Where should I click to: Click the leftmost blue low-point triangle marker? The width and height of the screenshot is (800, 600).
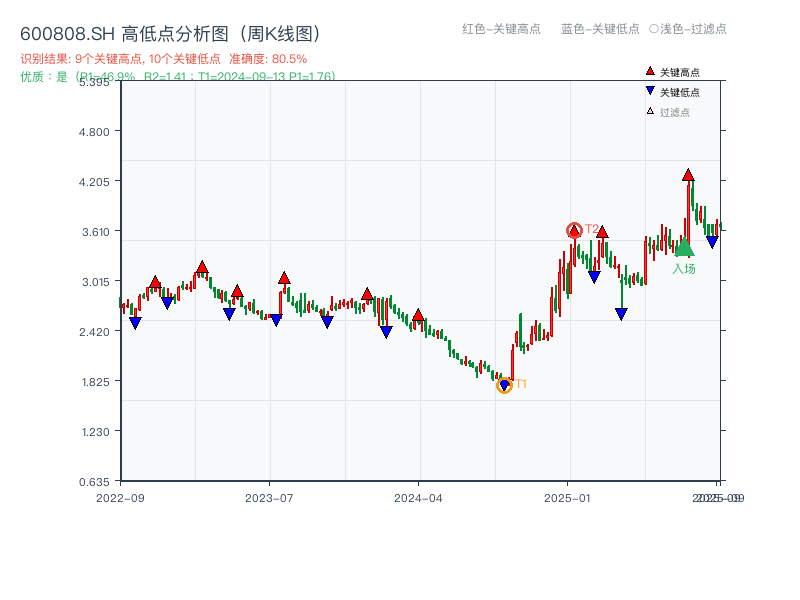[137, 322]
